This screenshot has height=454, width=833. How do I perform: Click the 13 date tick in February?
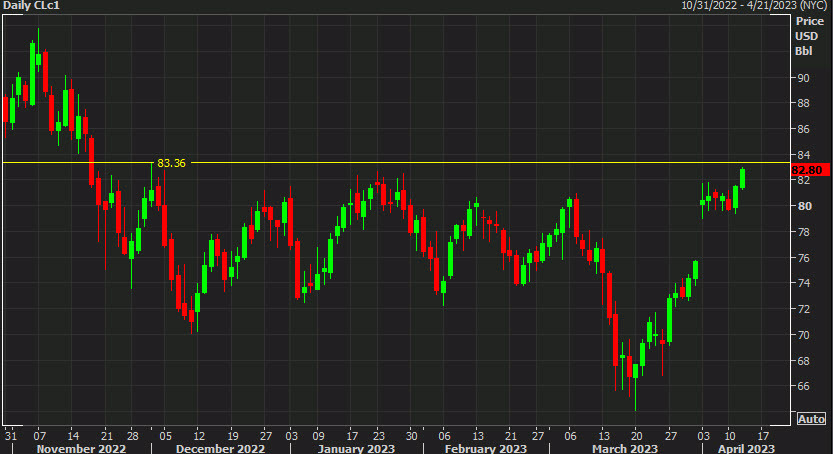click(x=478, y=436)
